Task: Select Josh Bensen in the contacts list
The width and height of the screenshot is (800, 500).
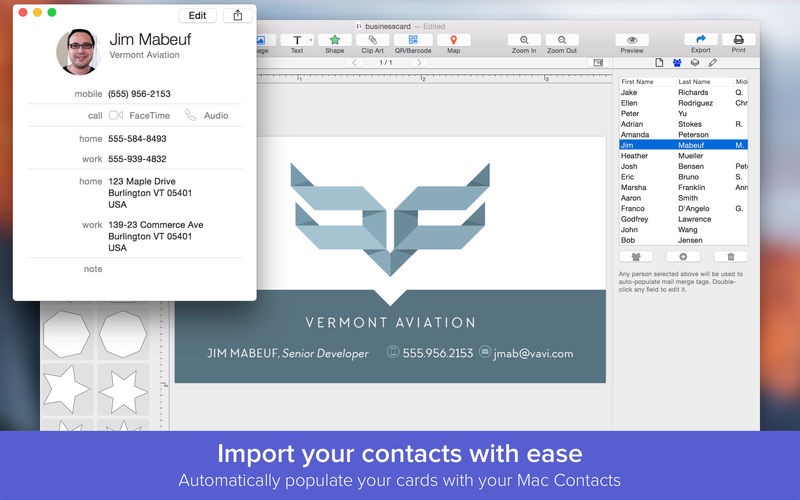Action: point(683,166)
